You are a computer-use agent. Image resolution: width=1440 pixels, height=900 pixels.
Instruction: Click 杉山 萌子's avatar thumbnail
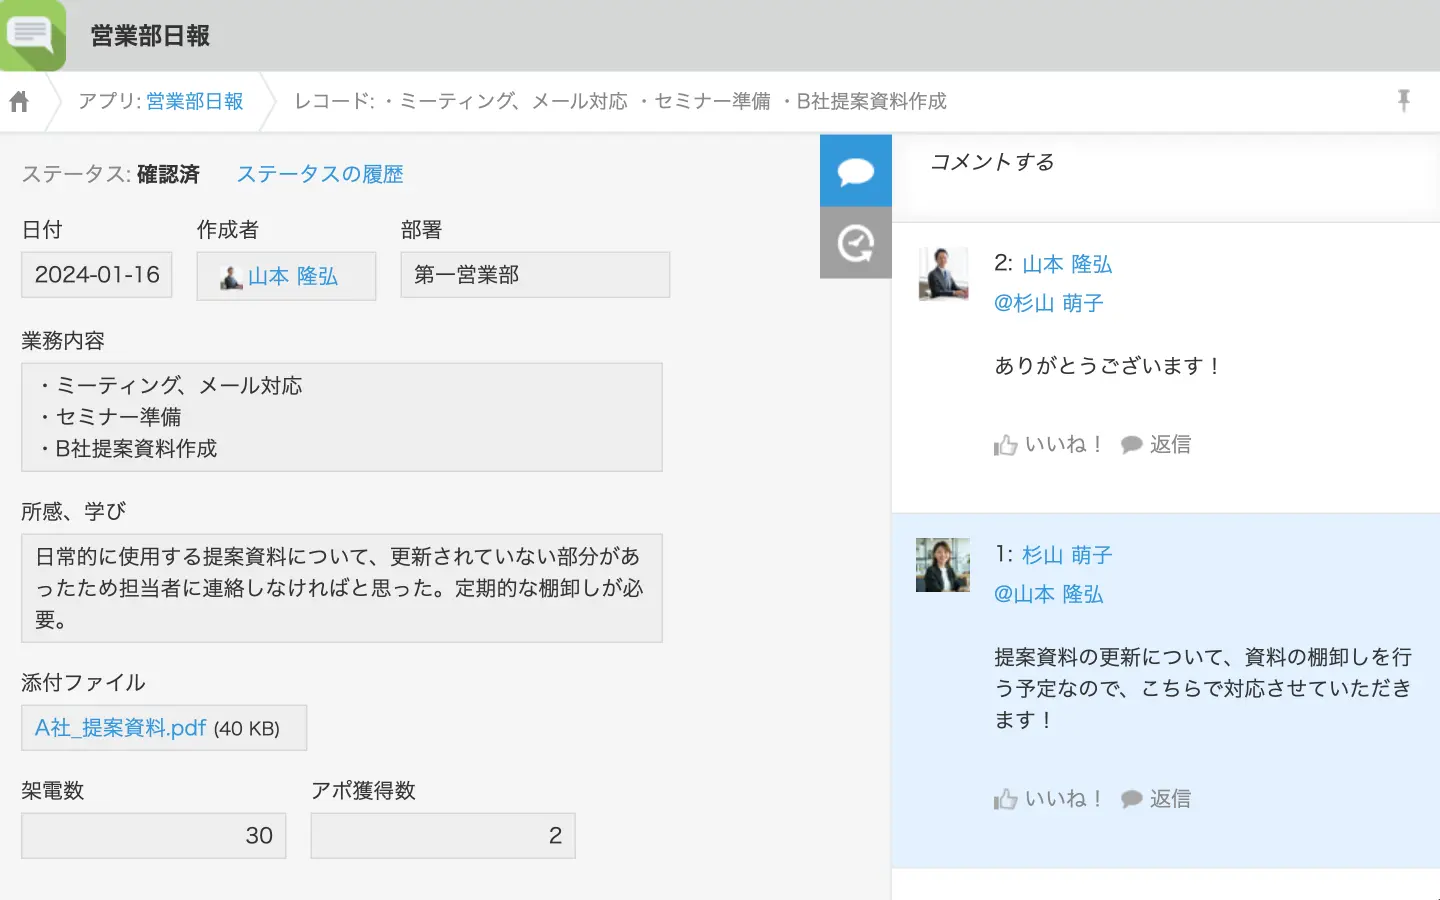coord(943,565)
